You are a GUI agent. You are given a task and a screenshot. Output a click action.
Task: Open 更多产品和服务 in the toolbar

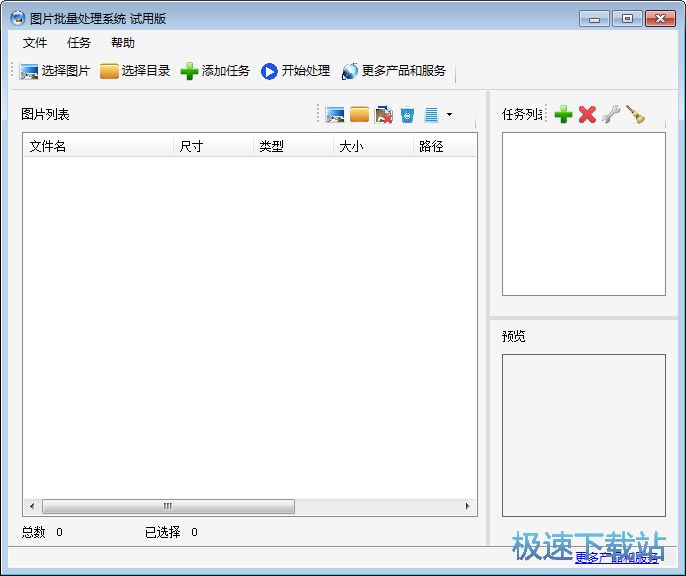coord(394,71)
